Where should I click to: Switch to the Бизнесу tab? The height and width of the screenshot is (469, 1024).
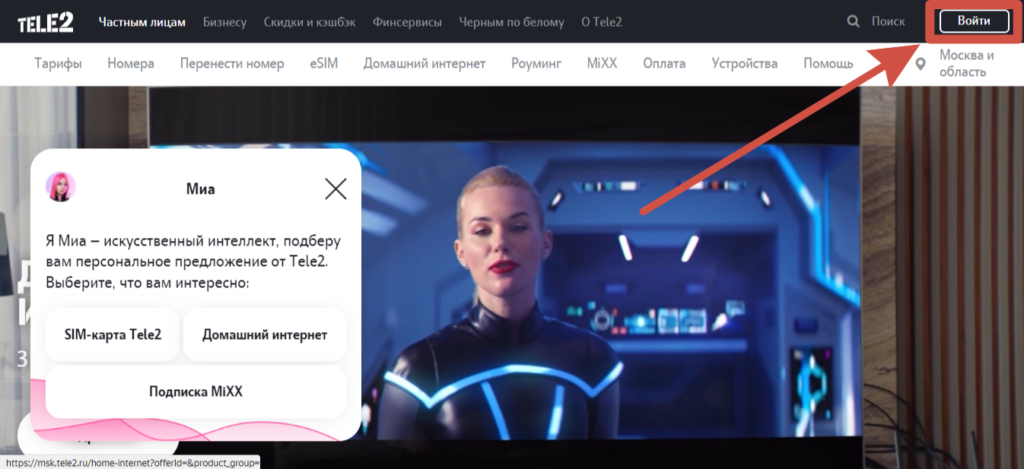point(224,22)
